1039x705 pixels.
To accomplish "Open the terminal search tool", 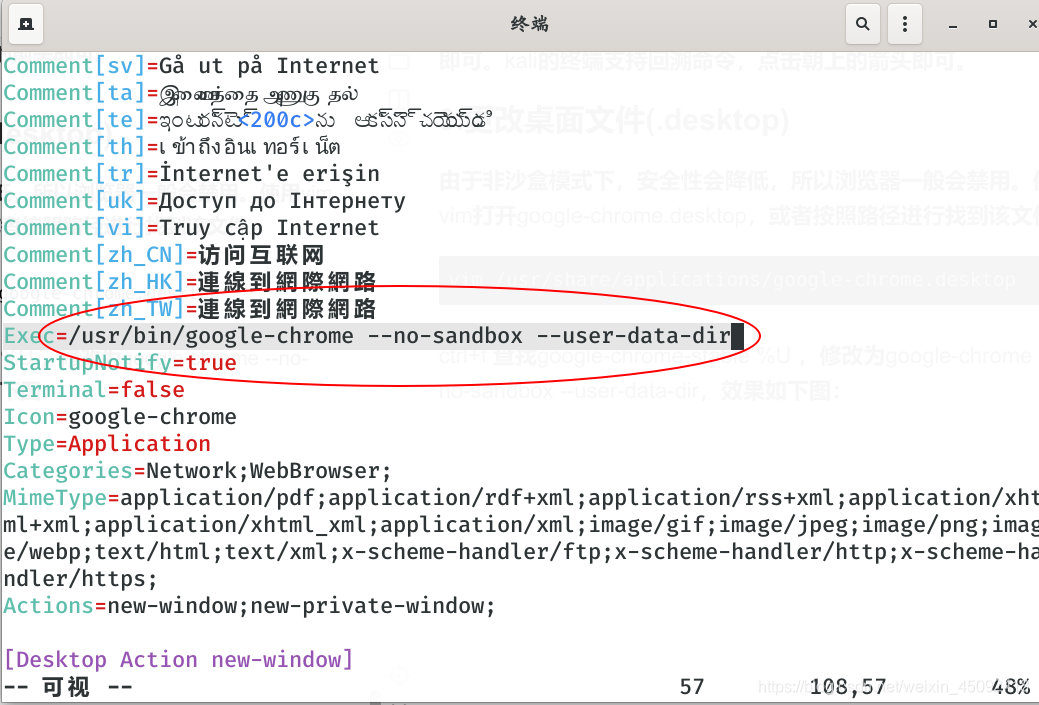I will [x=862, y=24].
